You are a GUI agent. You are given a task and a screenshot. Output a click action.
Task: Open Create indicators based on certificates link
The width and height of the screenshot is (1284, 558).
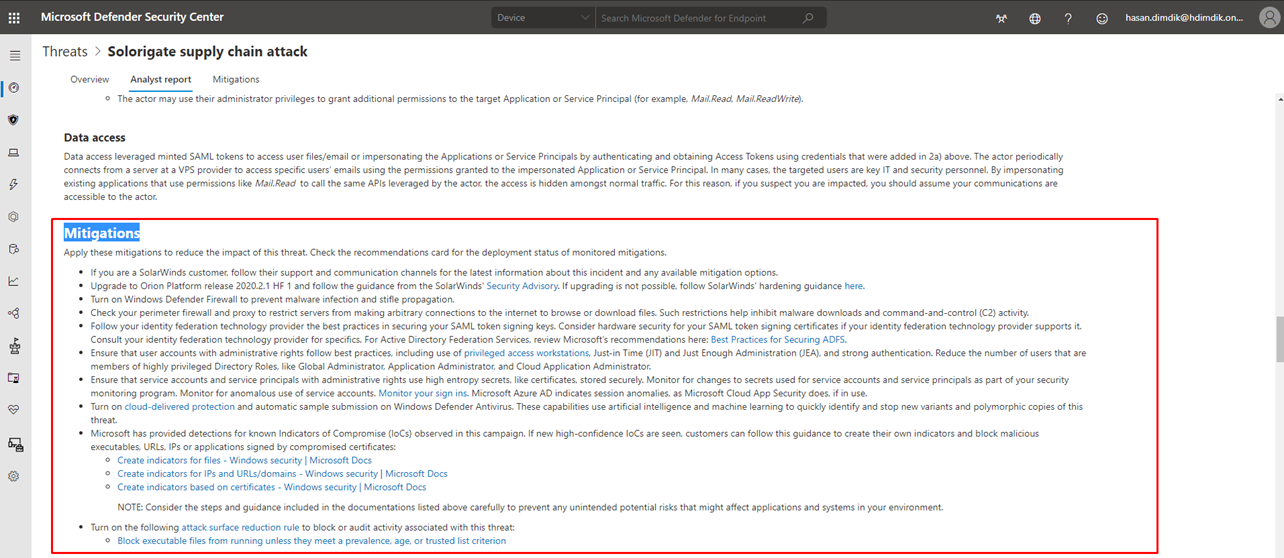(272, 487)
